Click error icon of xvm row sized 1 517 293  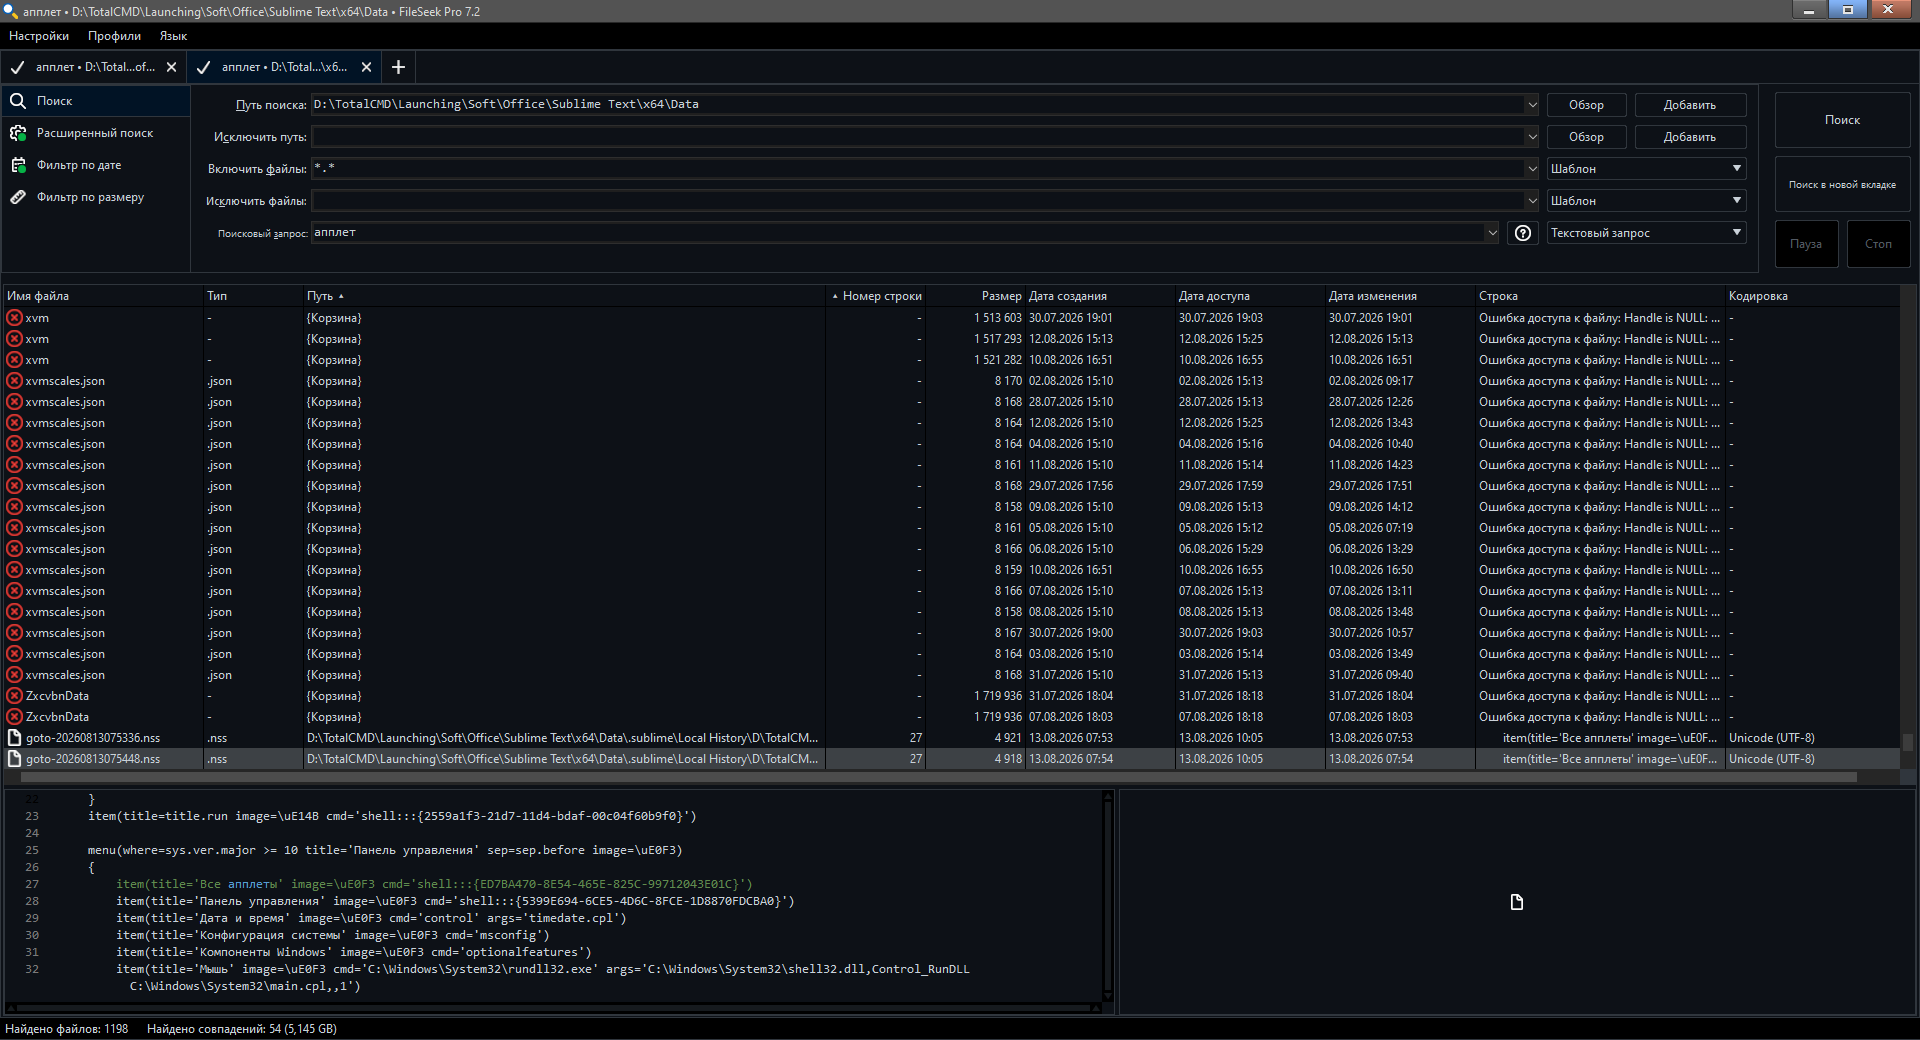click(x=14, y=339)
